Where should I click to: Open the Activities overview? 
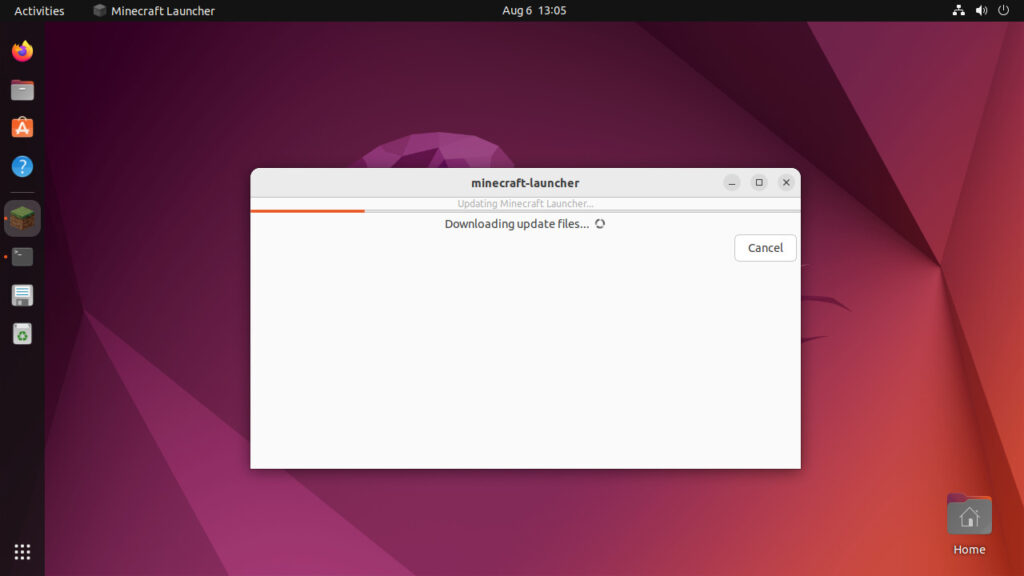(39, 11)
